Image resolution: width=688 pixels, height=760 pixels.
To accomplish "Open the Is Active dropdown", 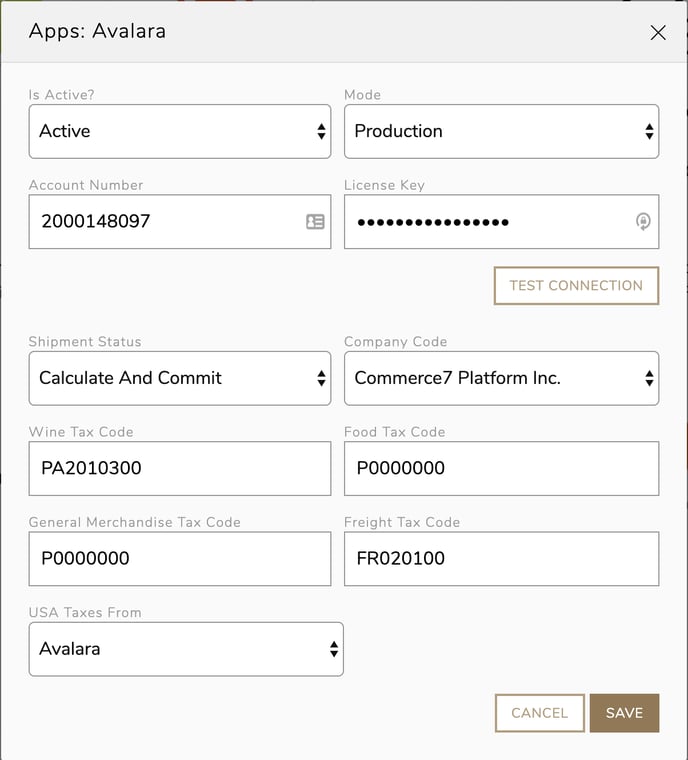I will (180, 131).
